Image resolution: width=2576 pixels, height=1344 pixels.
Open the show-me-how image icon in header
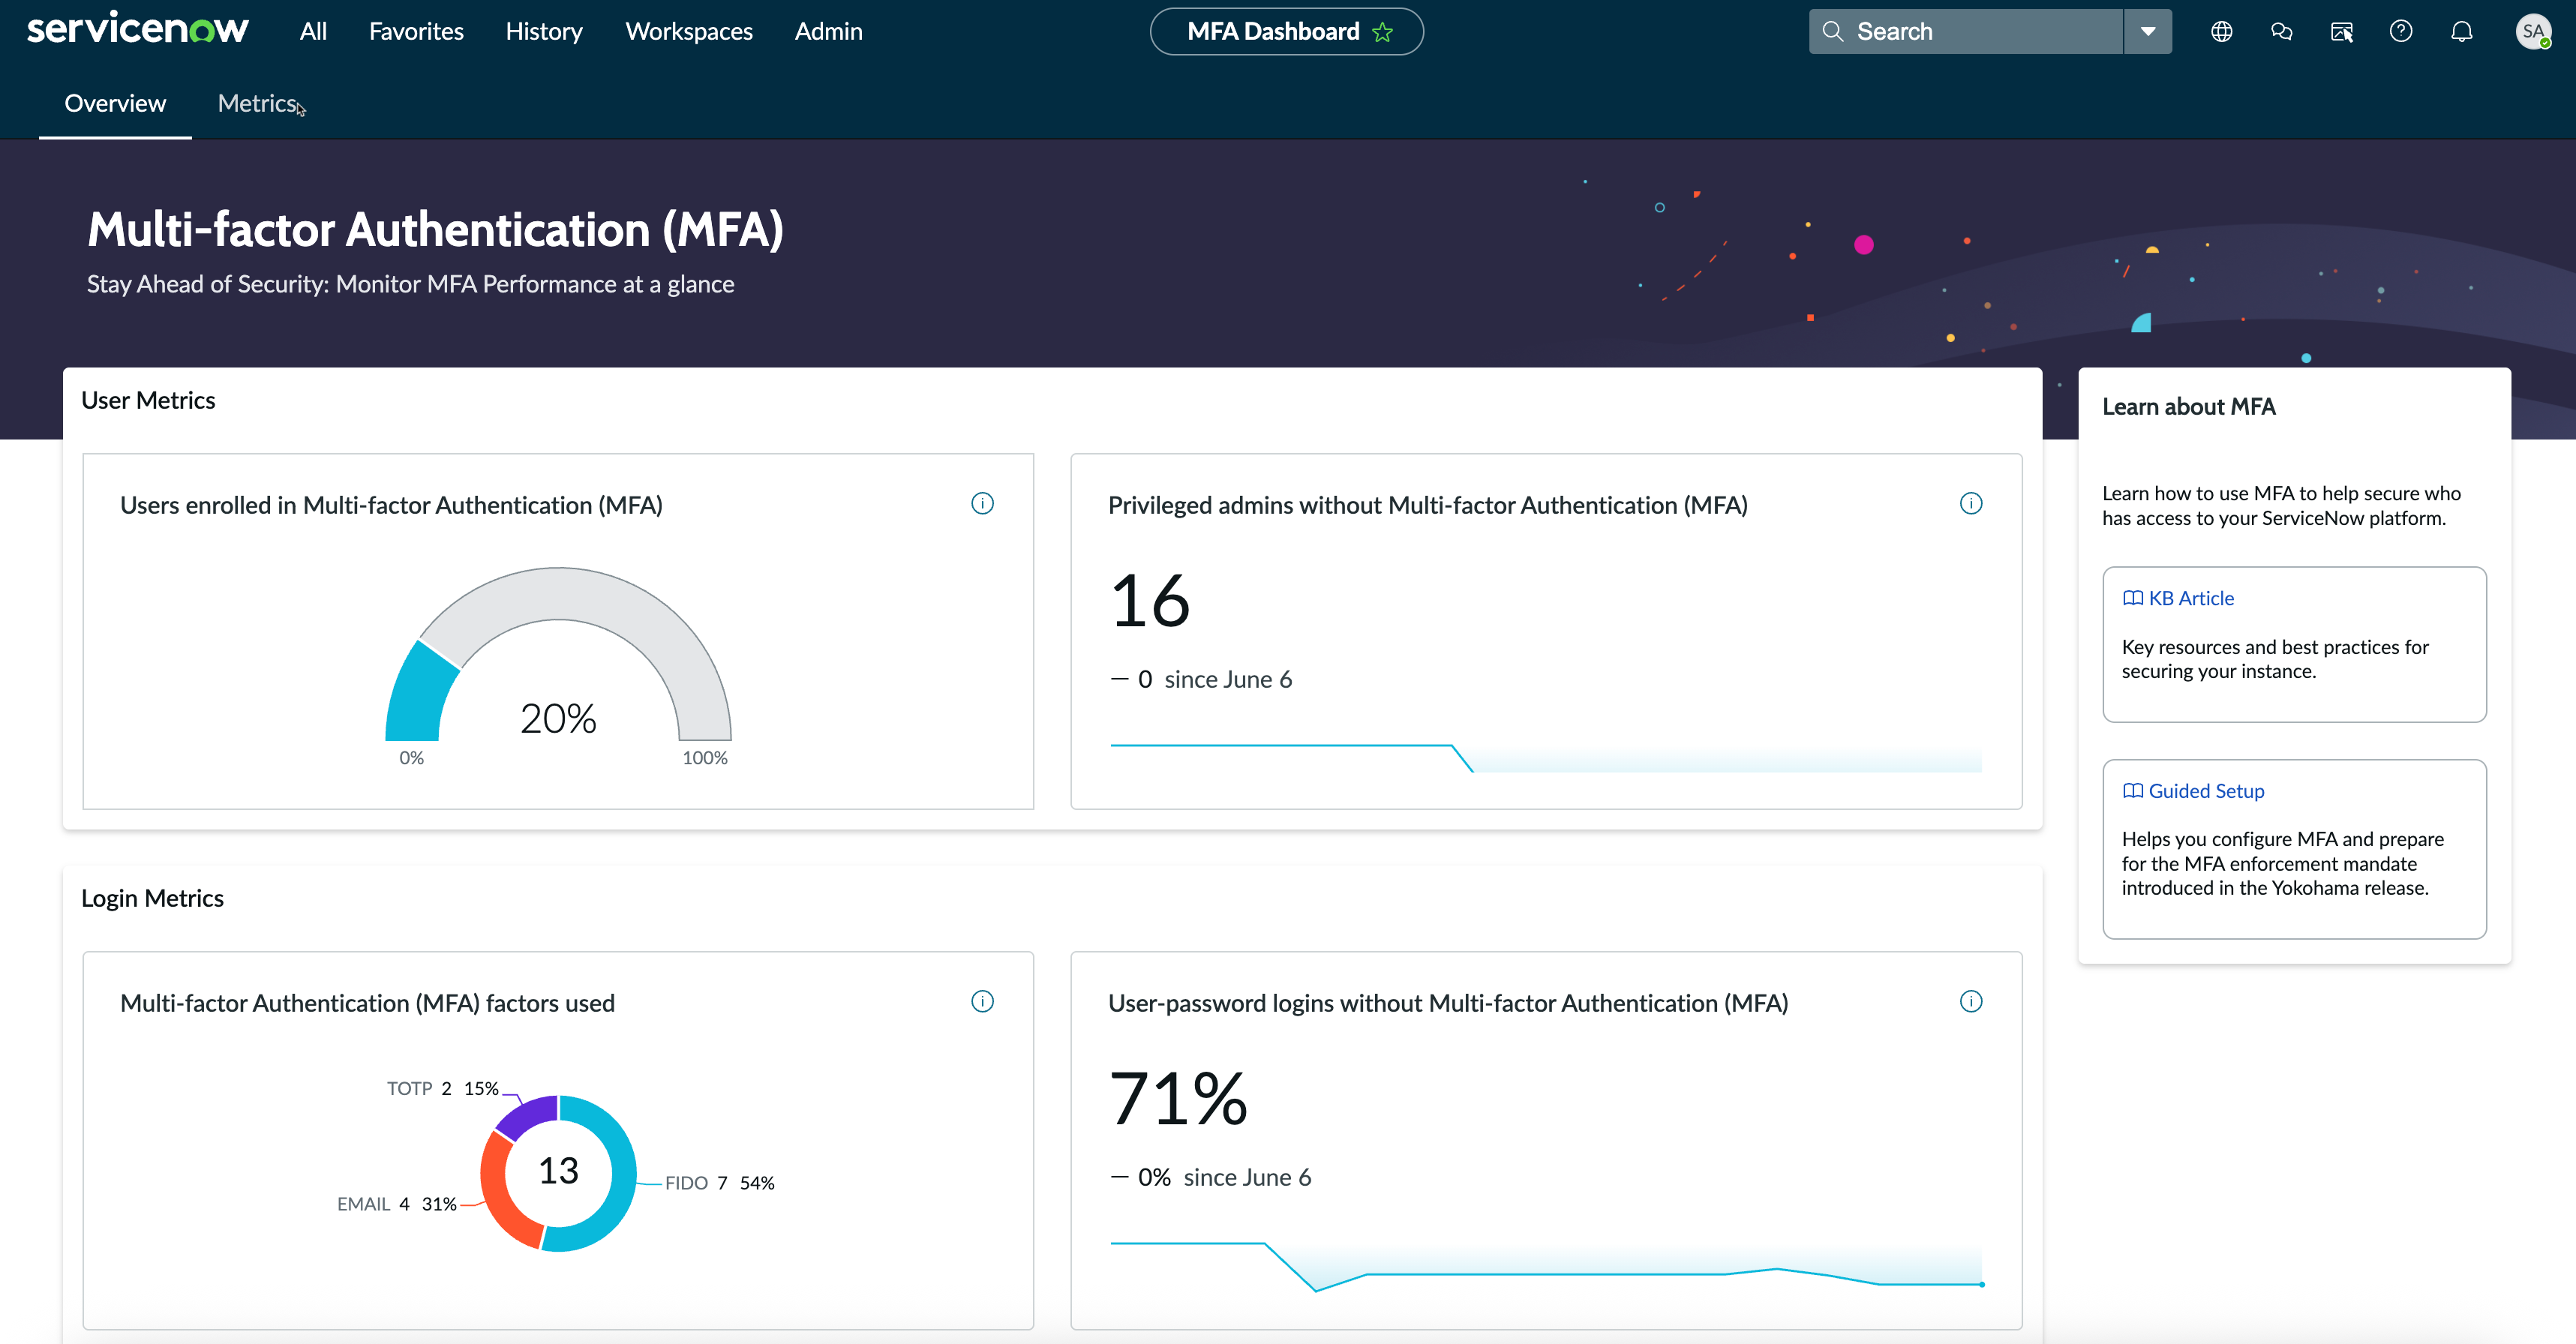(2341, 31)
